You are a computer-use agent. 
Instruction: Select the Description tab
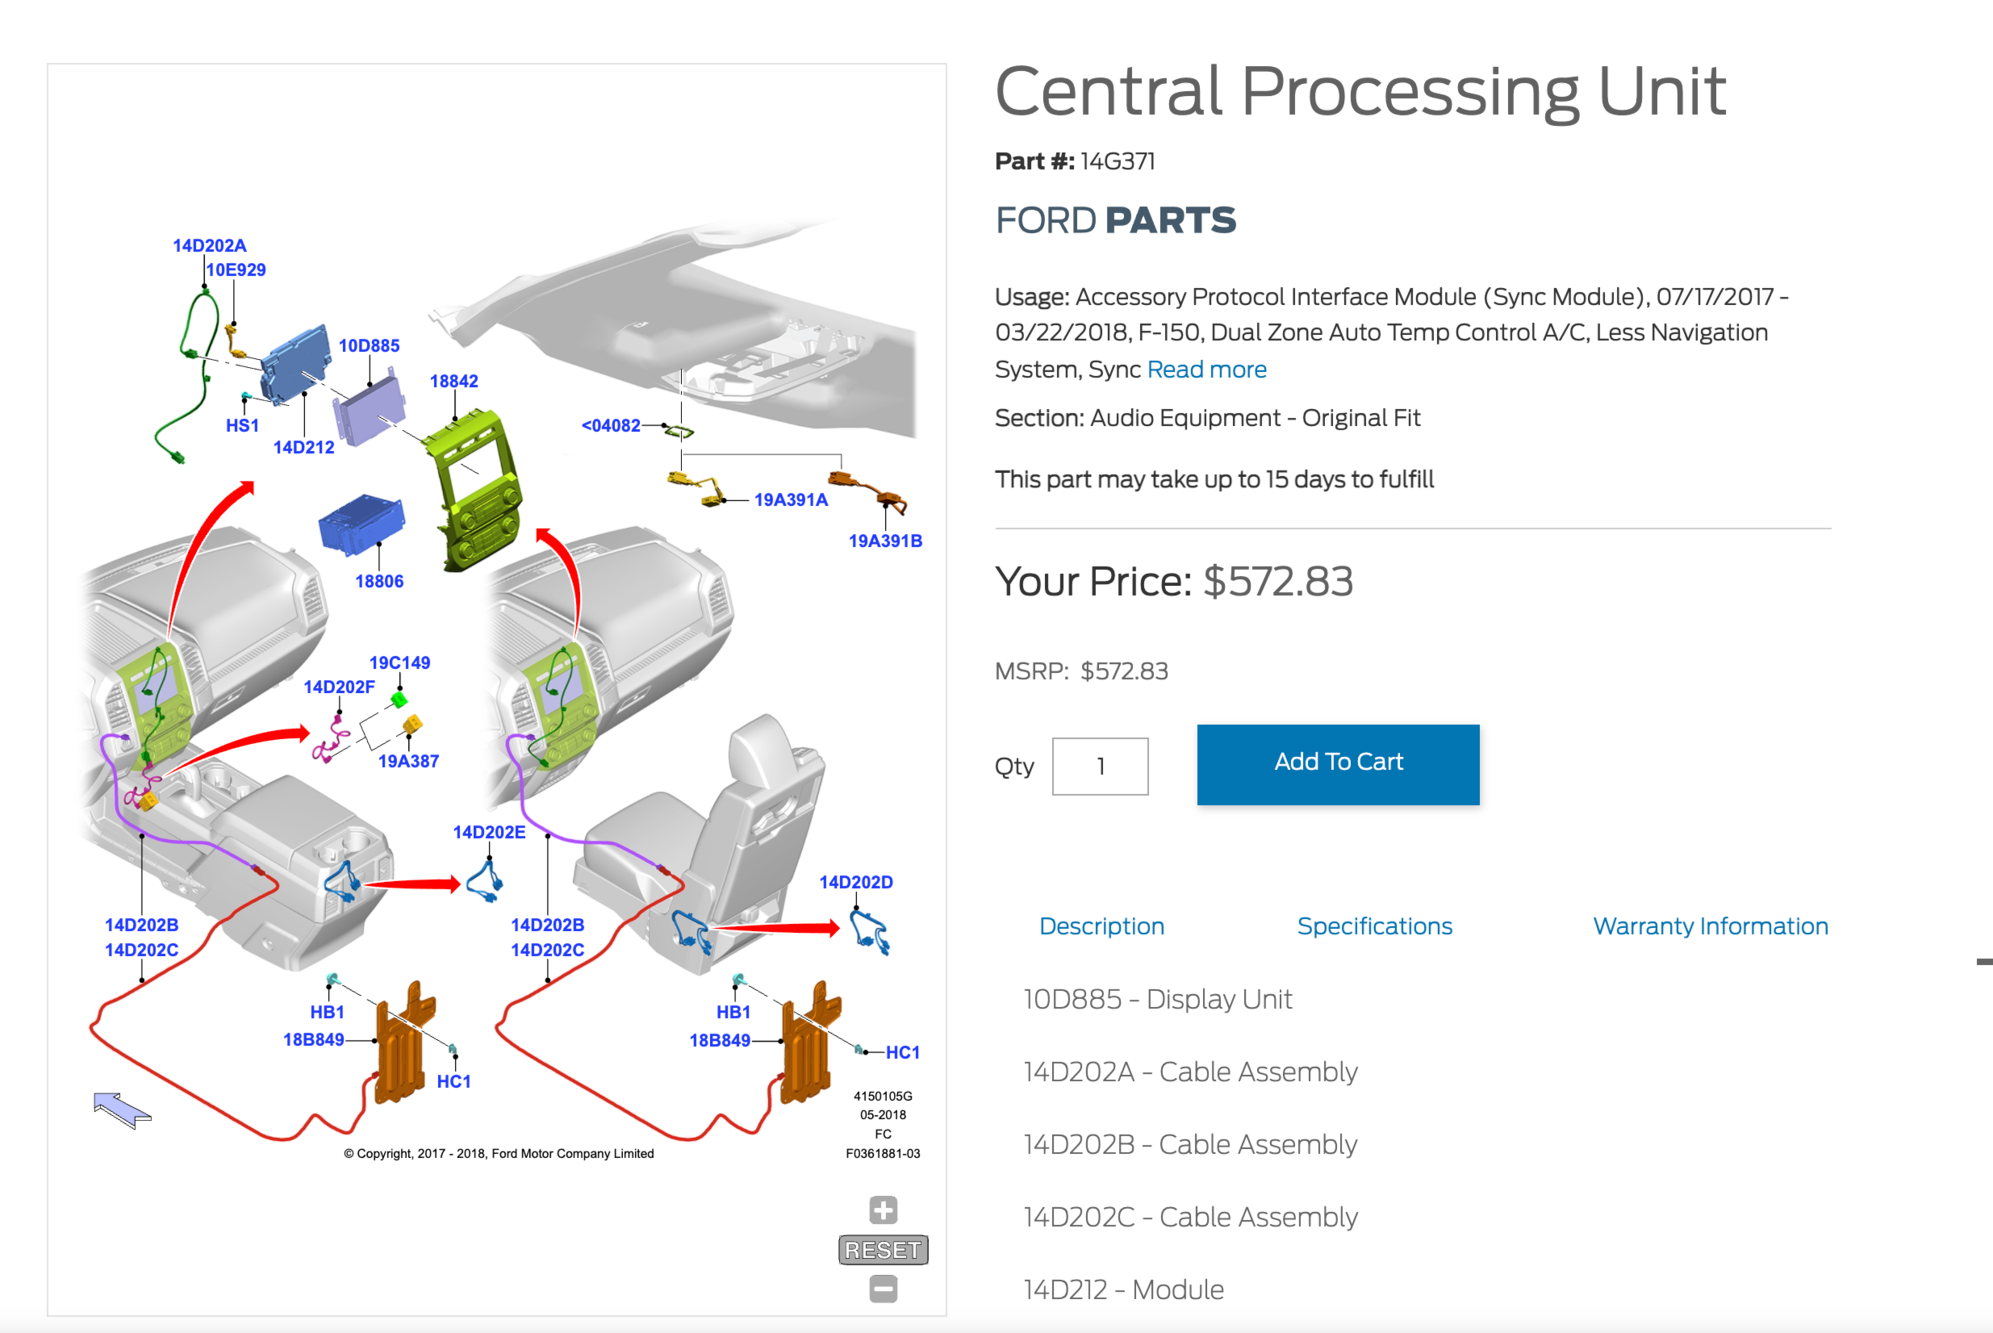(x=1101, y=926)
